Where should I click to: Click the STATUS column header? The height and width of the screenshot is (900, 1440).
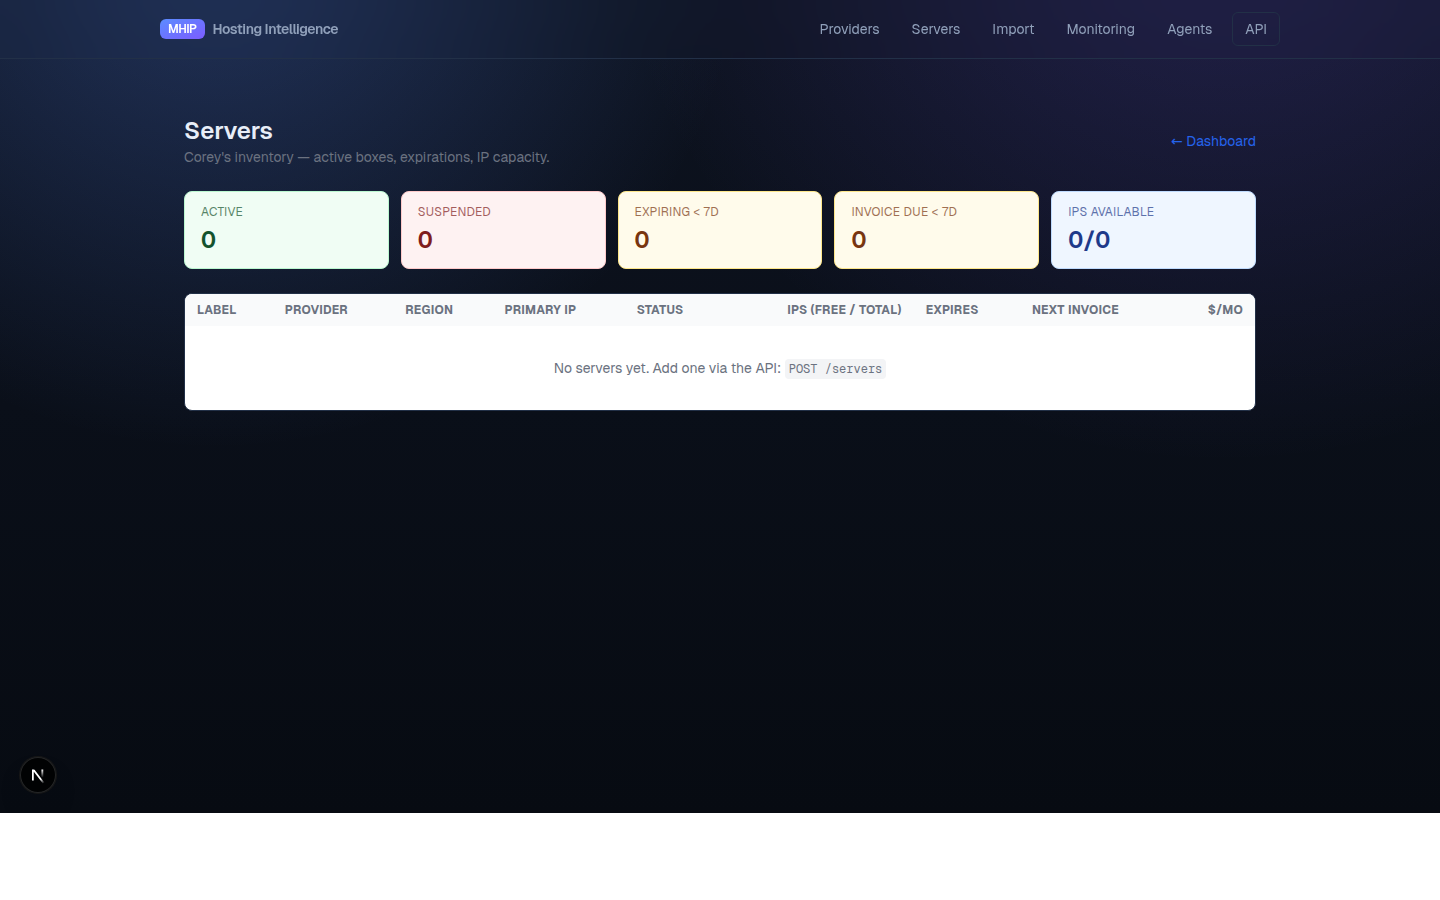tap(659, 310)
